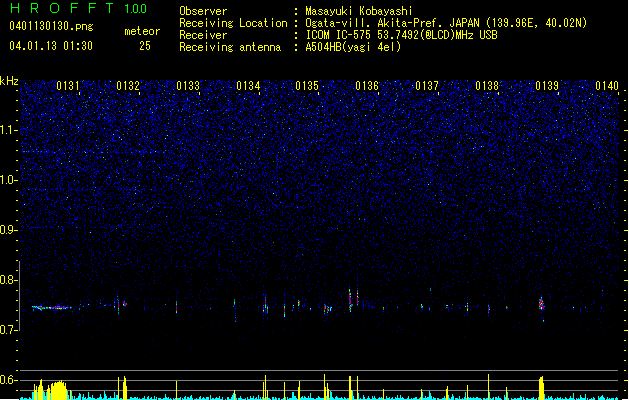Click the 'Receiver' label

click(x=203, y=35)
